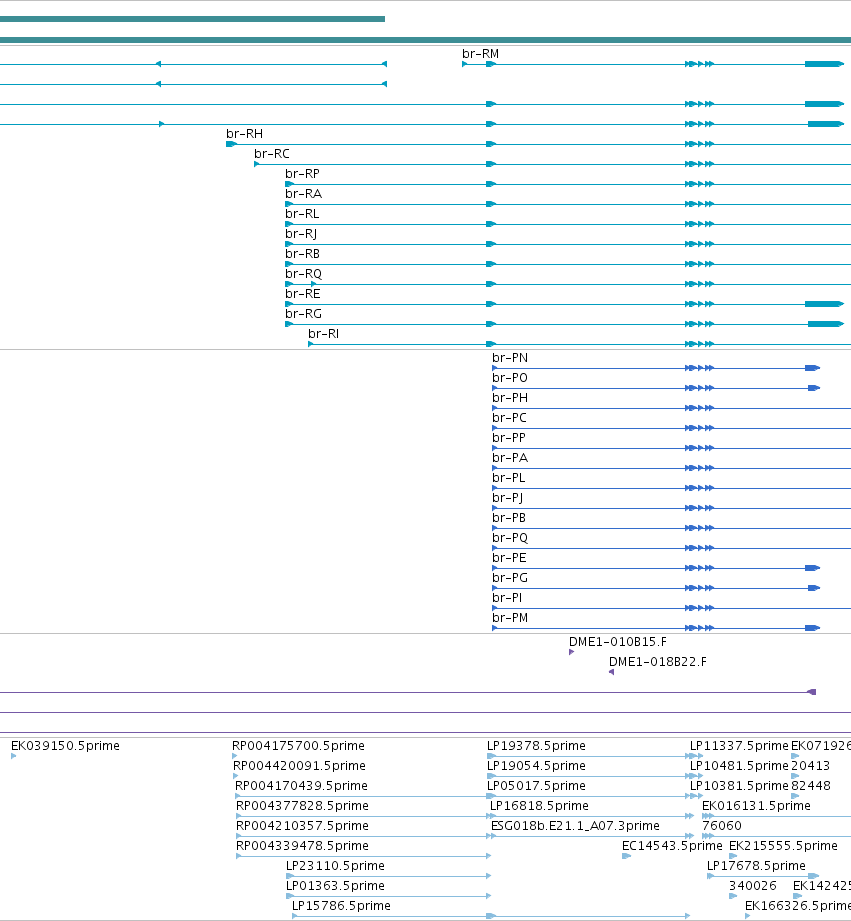851x921 pixels.
Task: Select transcript br-RP label
Action: coord(302,173)
